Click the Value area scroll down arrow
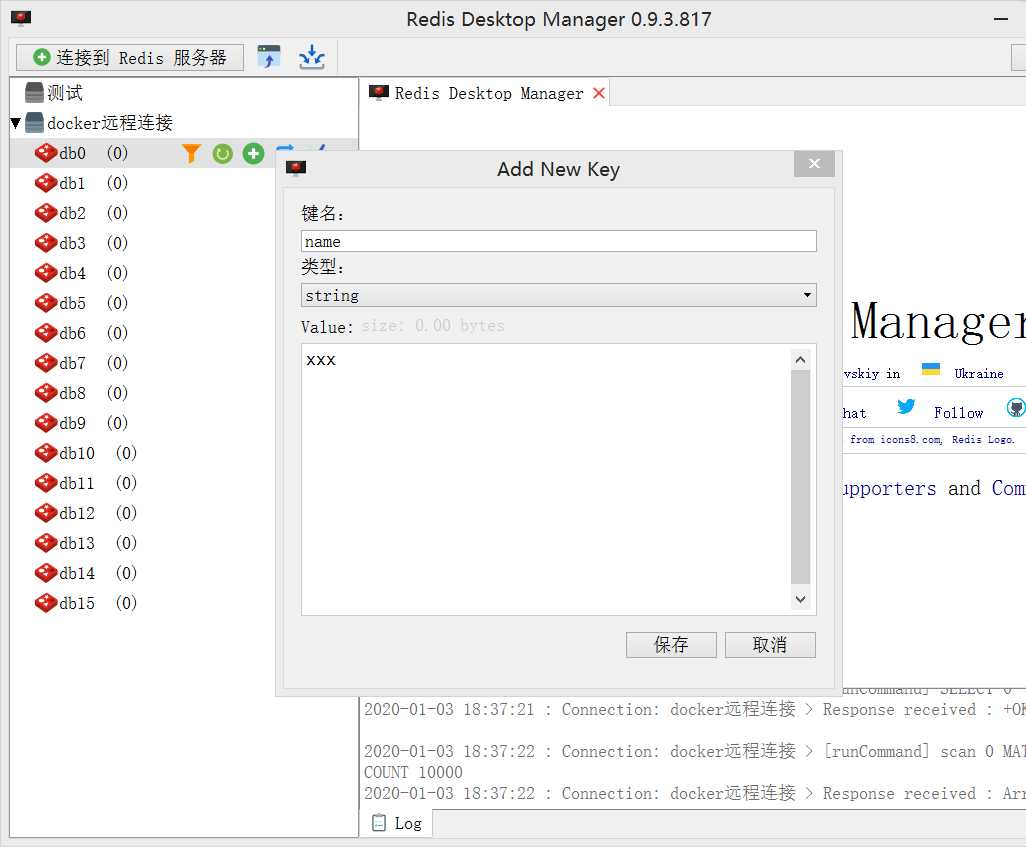Image resolution: width=1026 pixels, height=847 pixels. (x=800, y=599)
